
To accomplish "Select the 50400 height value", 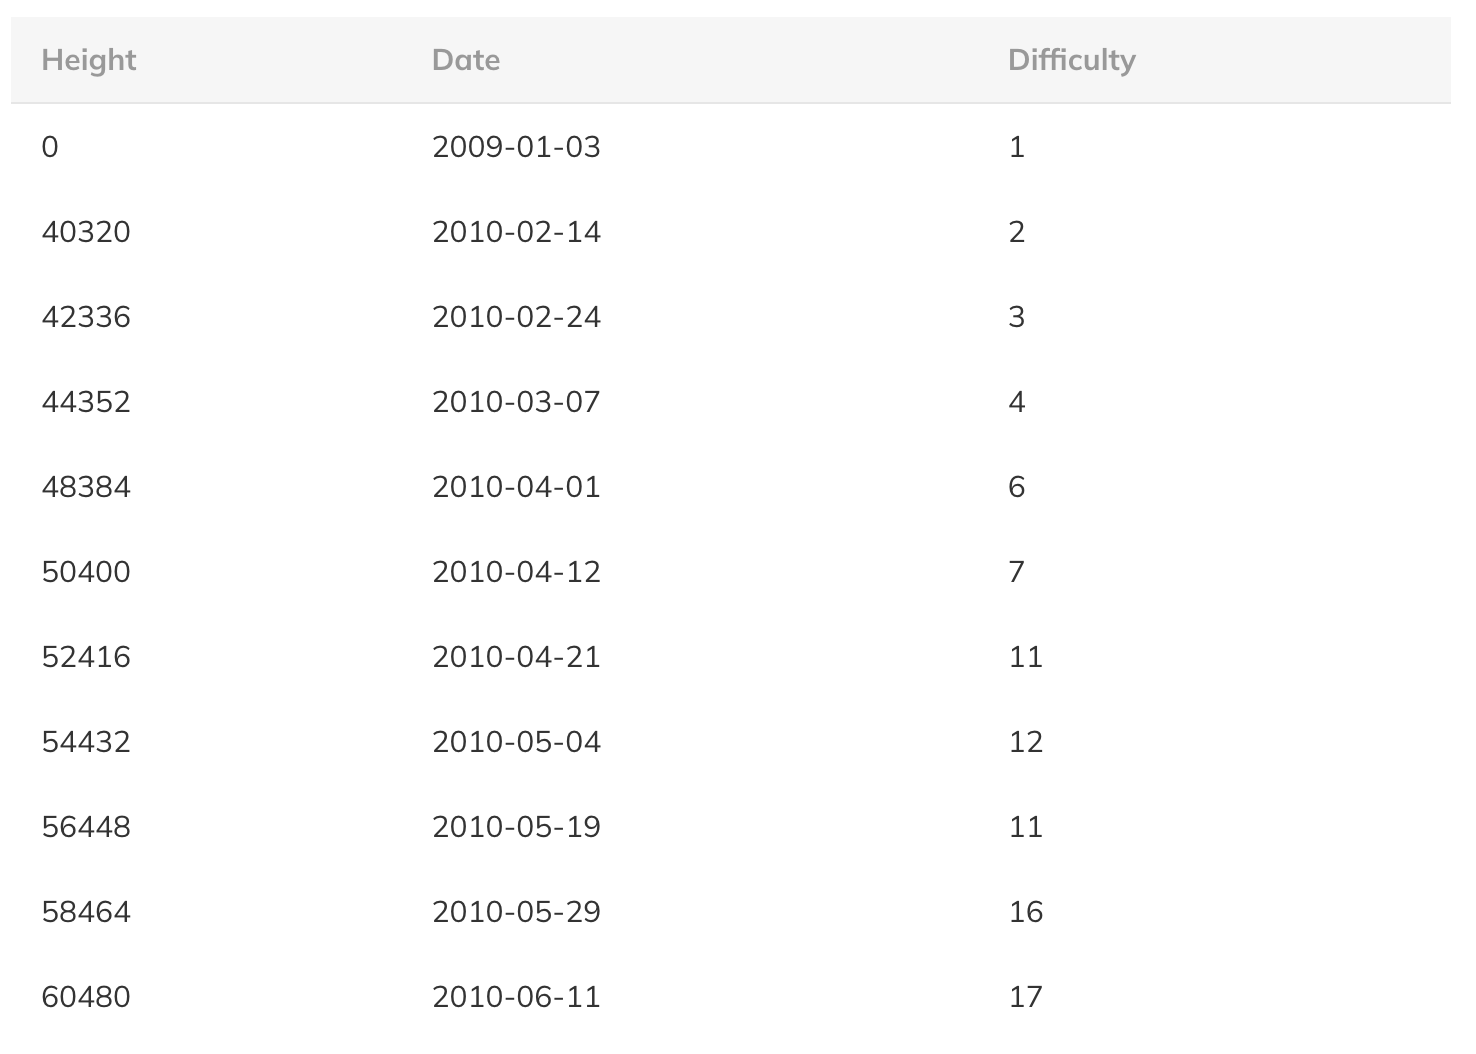I will coord(86,572).
